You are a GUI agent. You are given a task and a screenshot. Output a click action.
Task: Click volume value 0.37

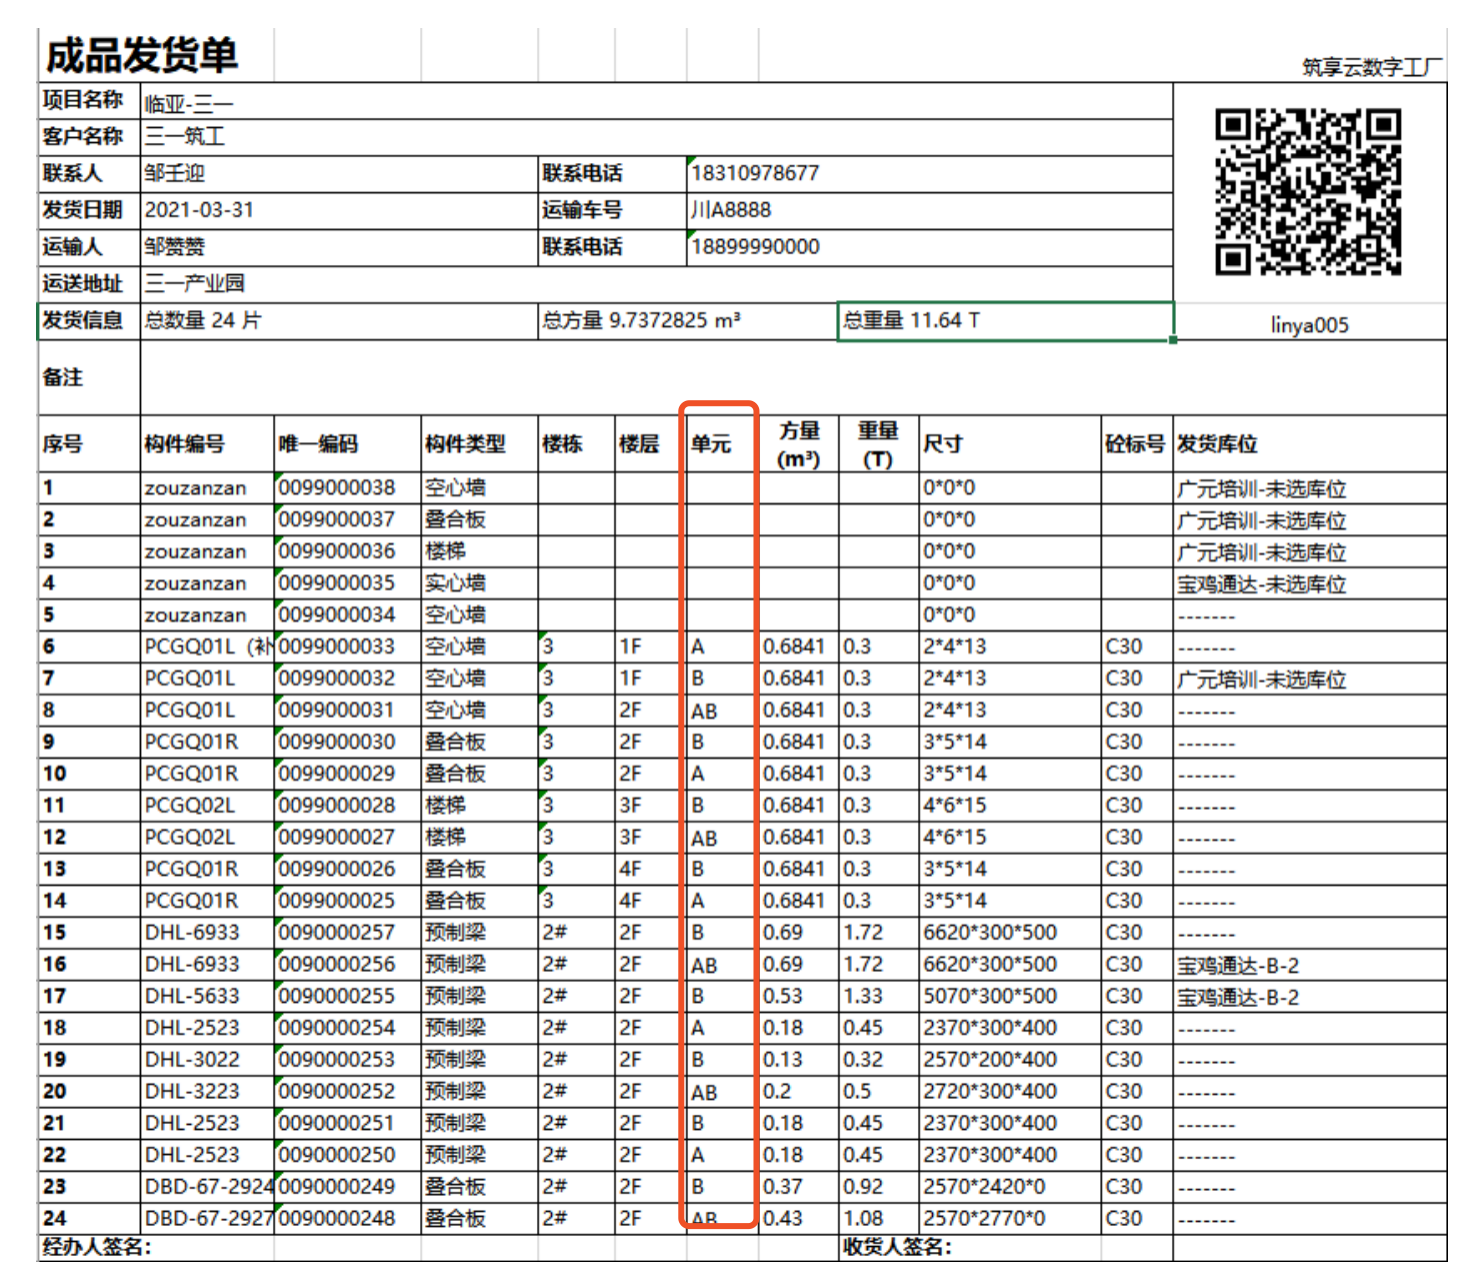point(783,1186)
